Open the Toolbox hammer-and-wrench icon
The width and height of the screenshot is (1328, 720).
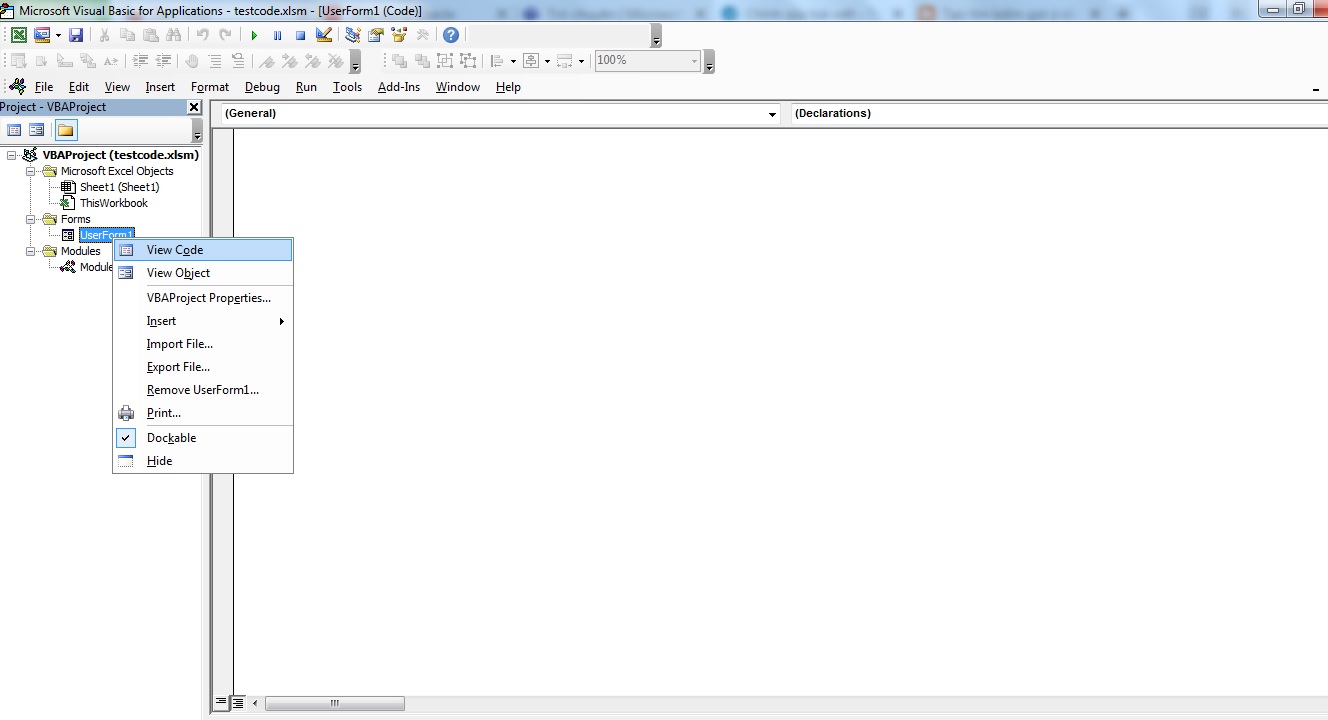point(422,35)
